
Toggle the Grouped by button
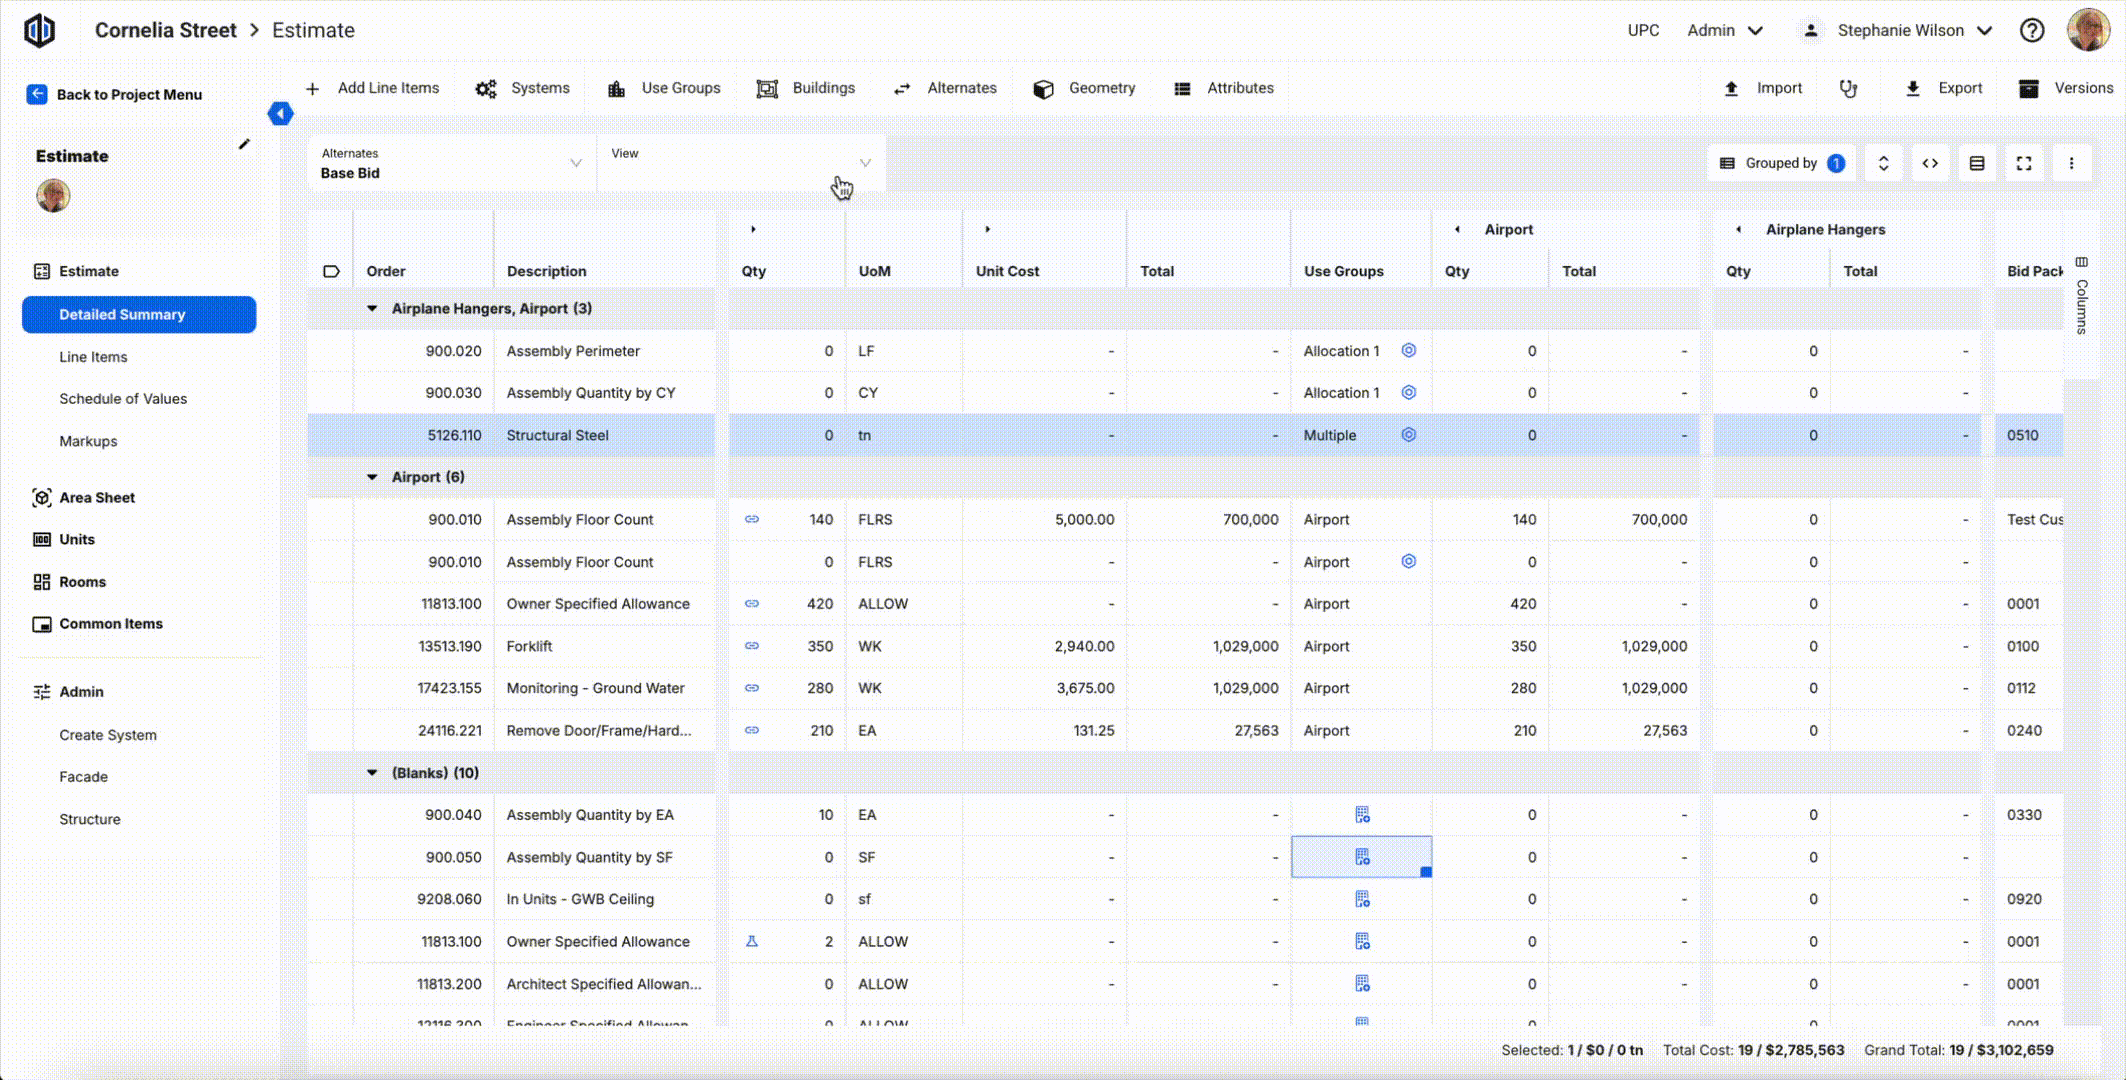coord(1782,164)
